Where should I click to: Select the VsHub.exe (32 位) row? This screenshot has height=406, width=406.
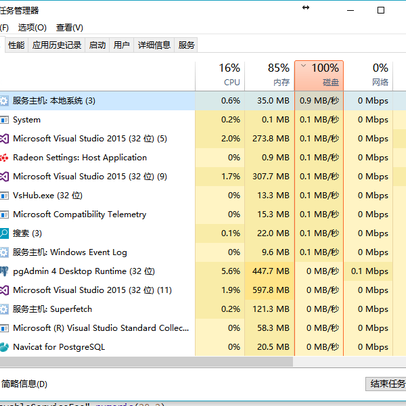point(48,195)
